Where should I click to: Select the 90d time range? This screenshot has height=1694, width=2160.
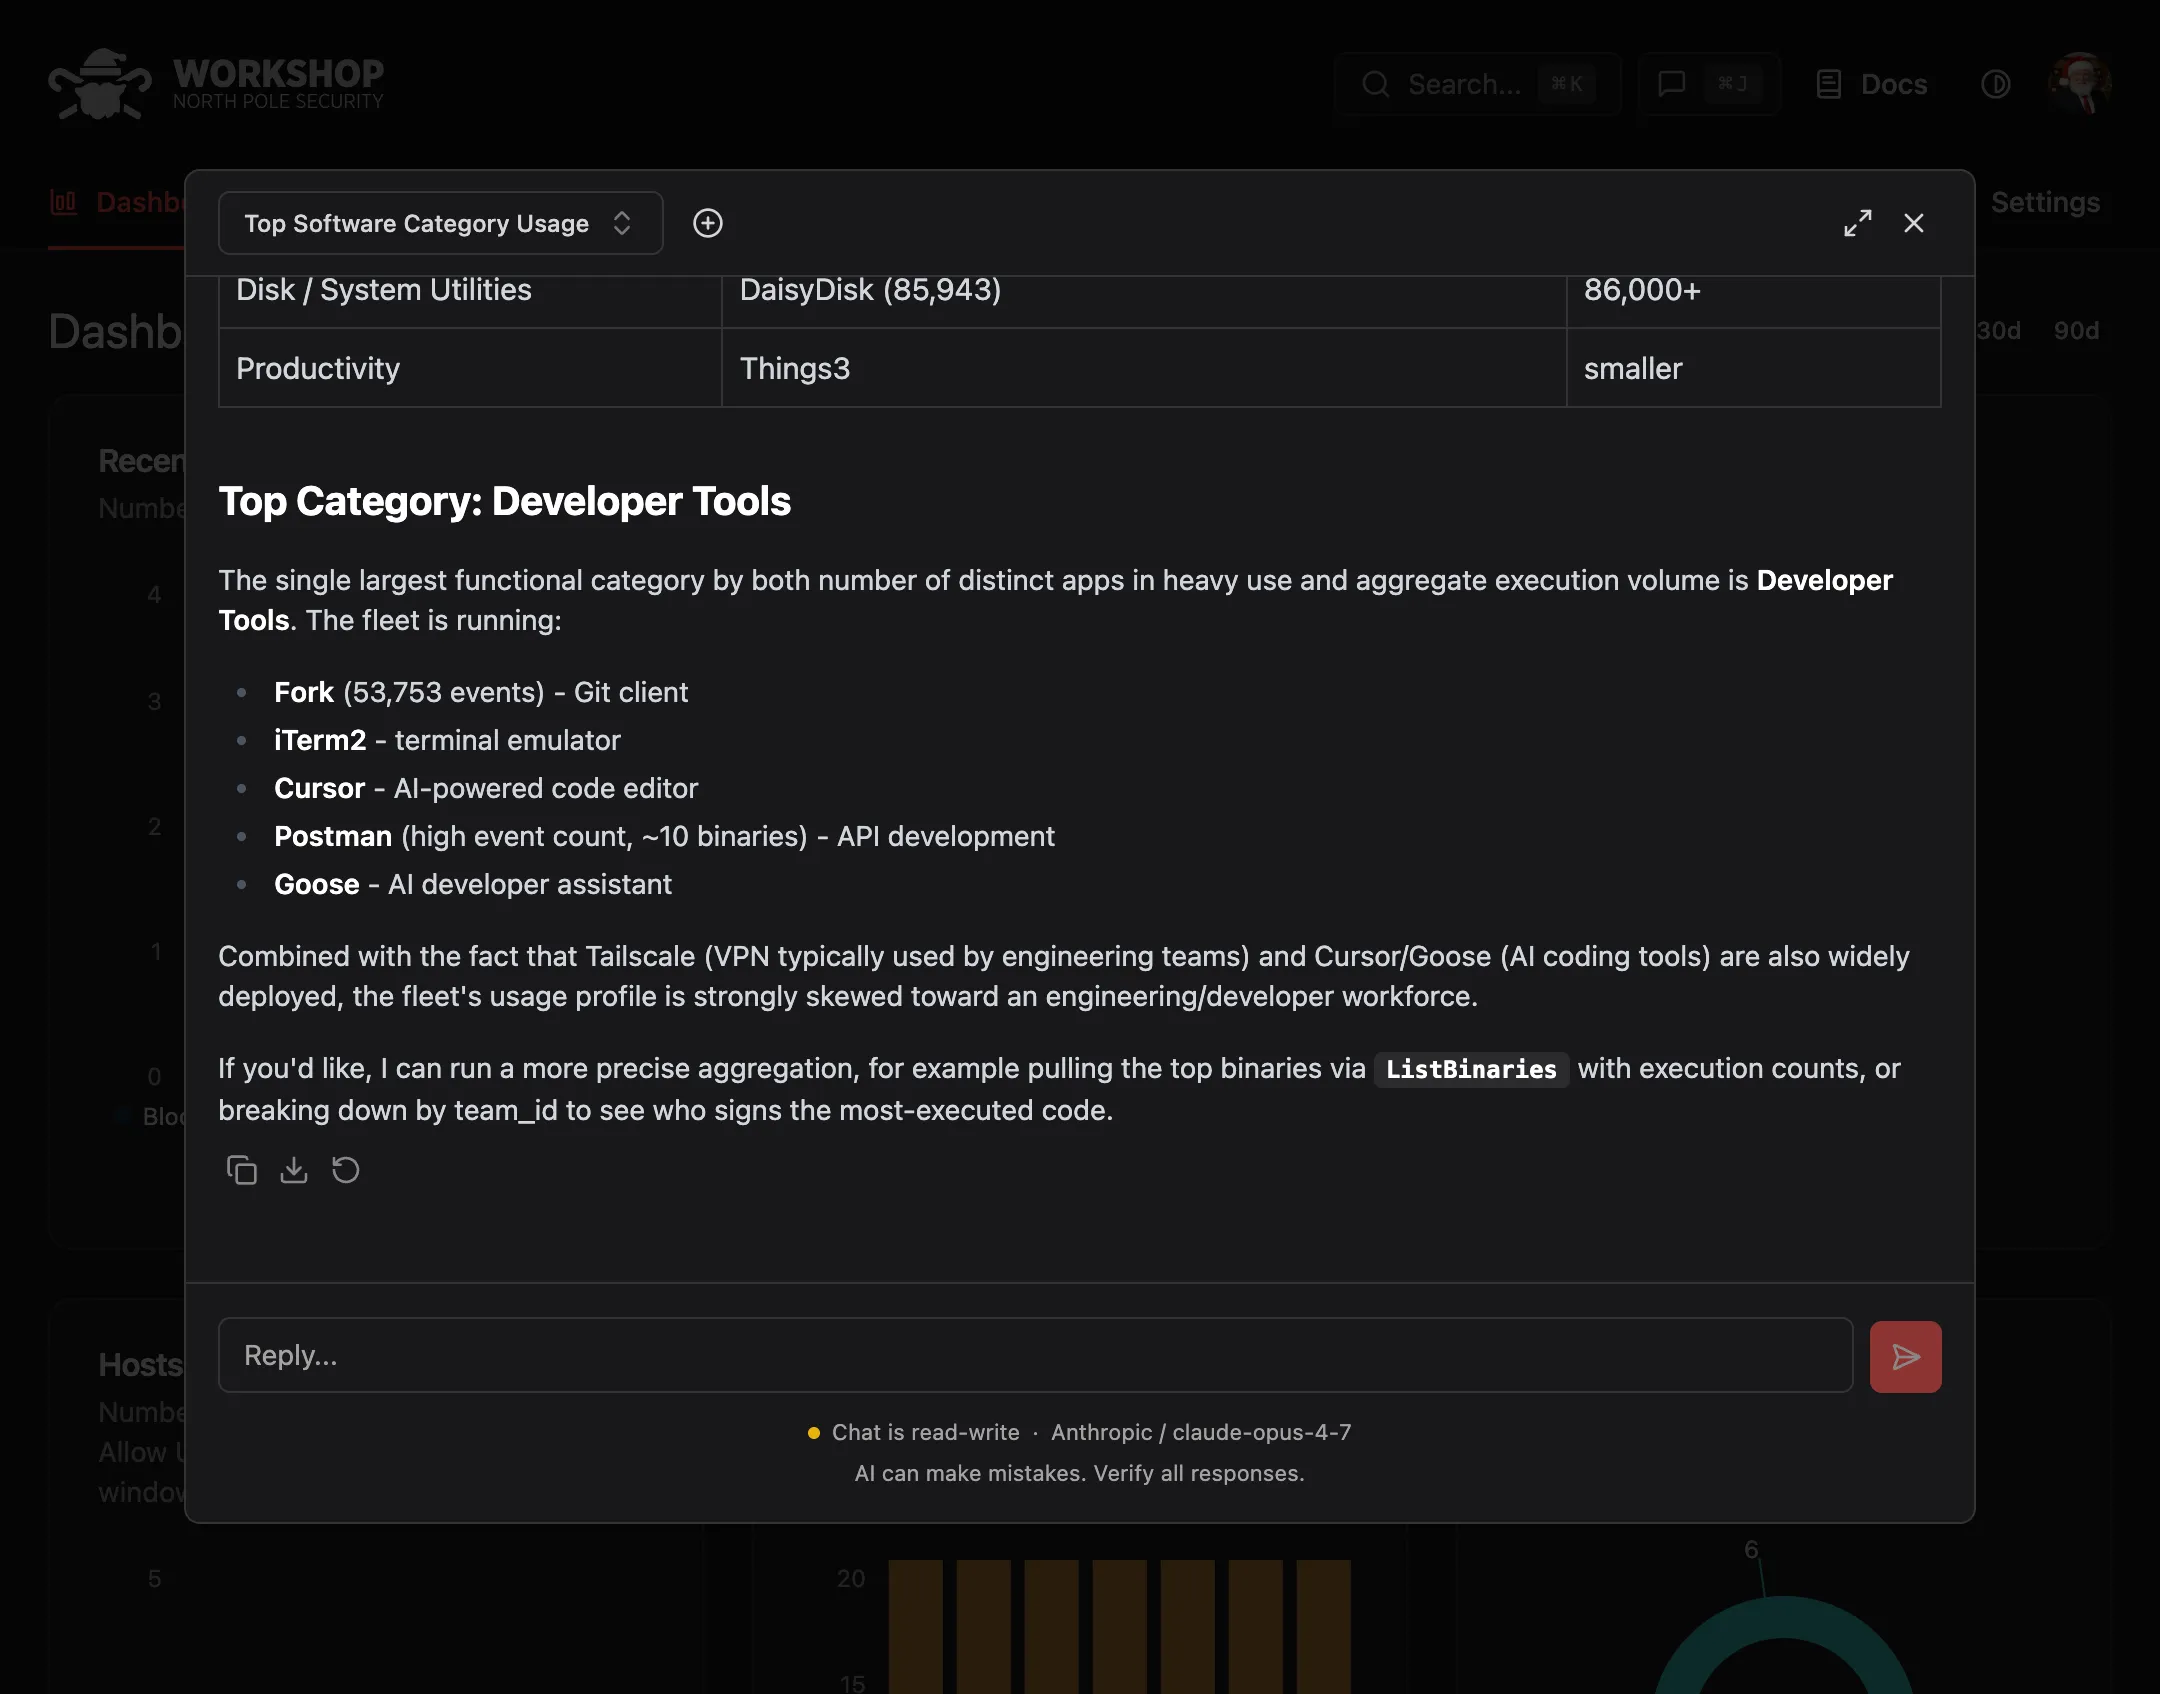click(x=2076, y=331)
